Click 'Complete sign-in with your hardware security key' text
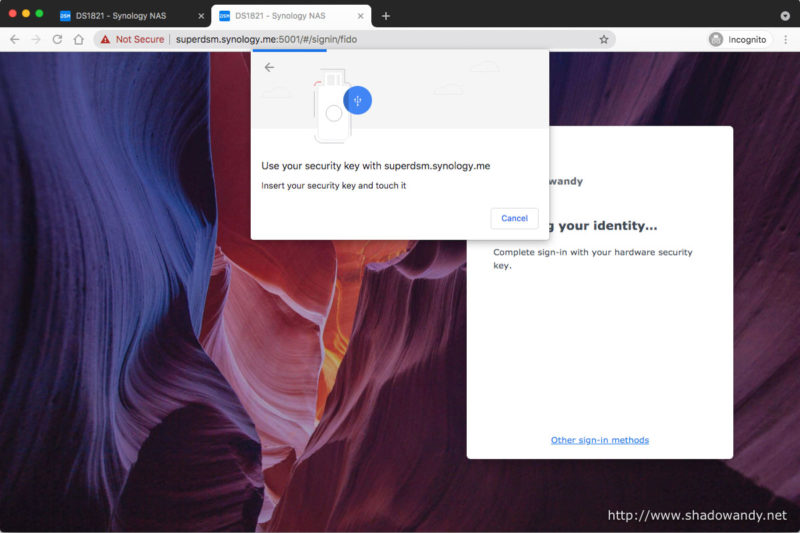Screen dimensions: 800x533 coord(592,259)
